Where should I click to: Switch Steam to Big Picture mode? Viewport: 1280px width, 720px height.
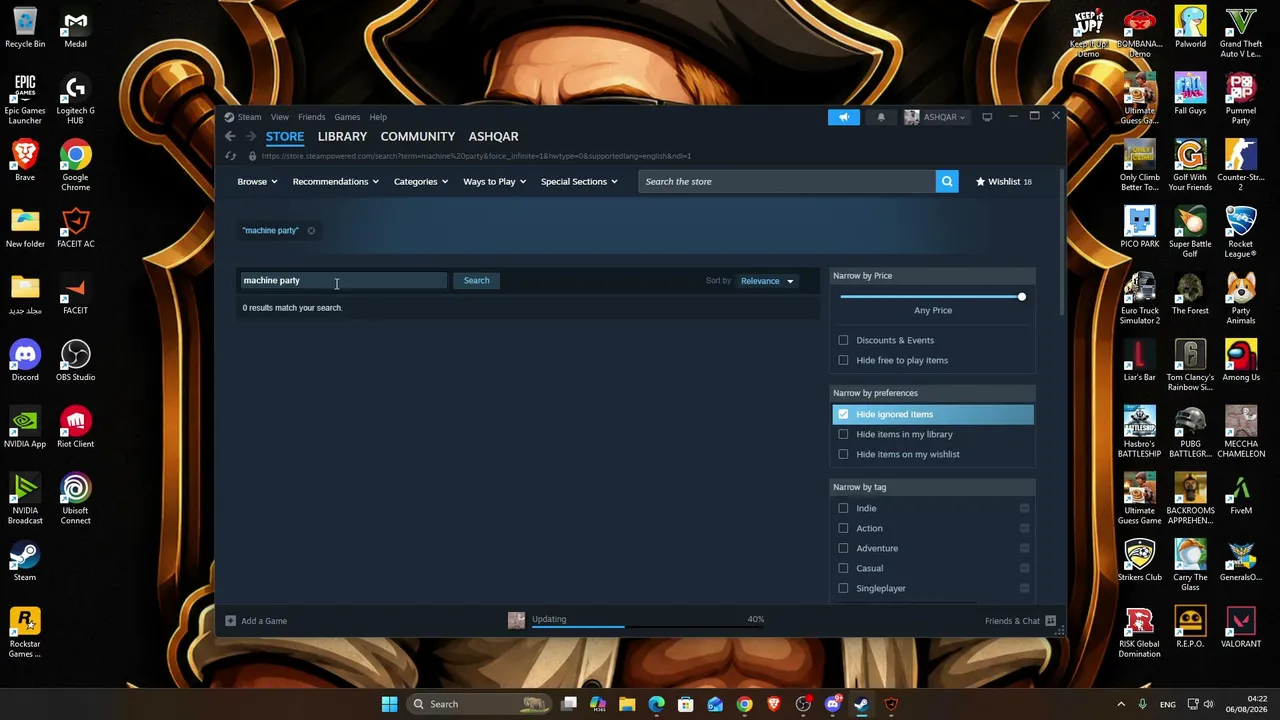[987, 117]
